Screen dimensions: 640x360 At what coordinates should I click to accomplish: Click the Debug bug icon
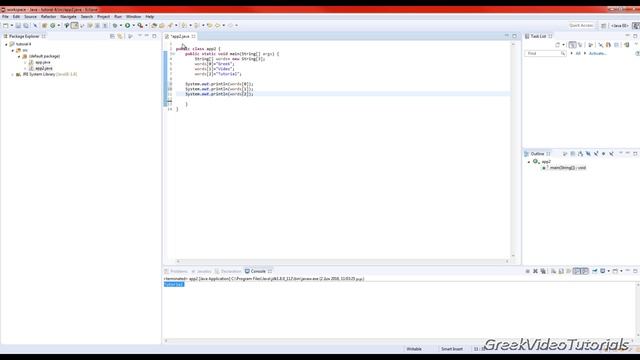click(x=115, y=25)
